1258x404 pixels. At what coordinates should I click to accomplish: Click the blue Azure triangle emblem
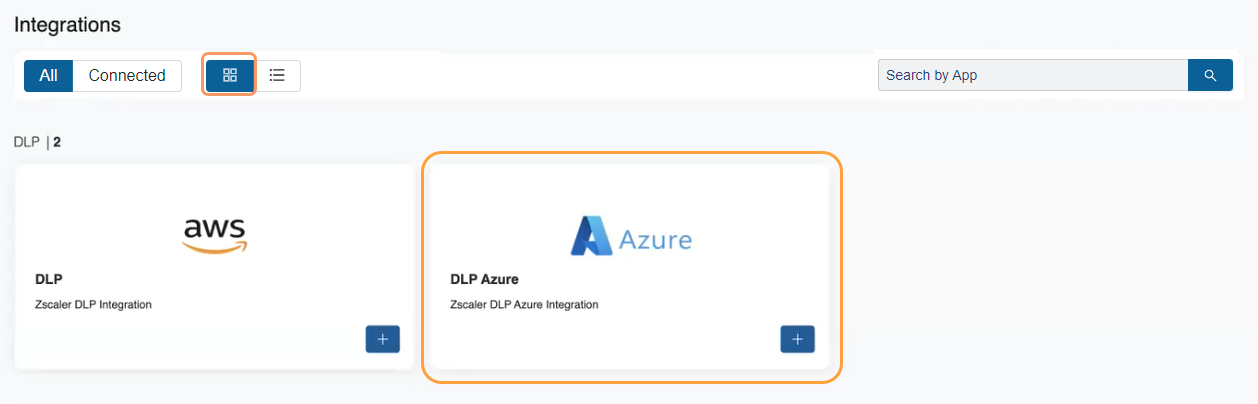(x=590, y=236)
